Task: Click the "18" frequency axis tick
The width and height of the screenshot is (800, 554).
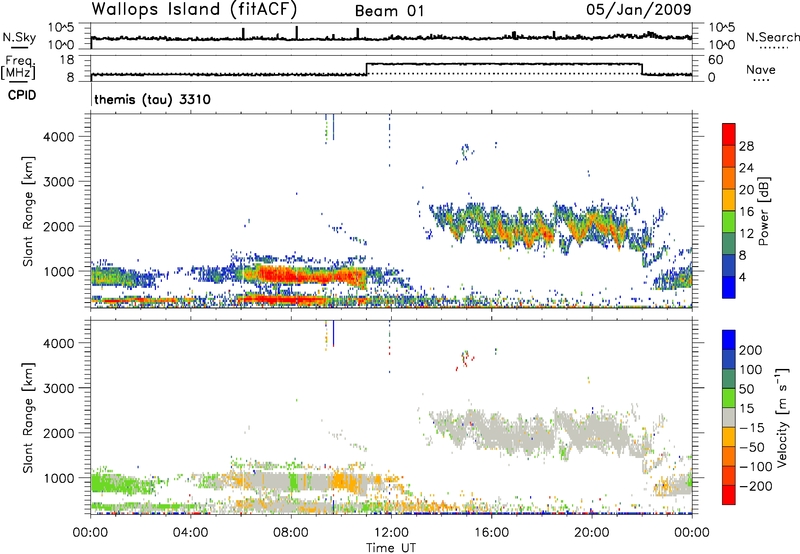Action: pyautogui.click(x=67, y=60)
